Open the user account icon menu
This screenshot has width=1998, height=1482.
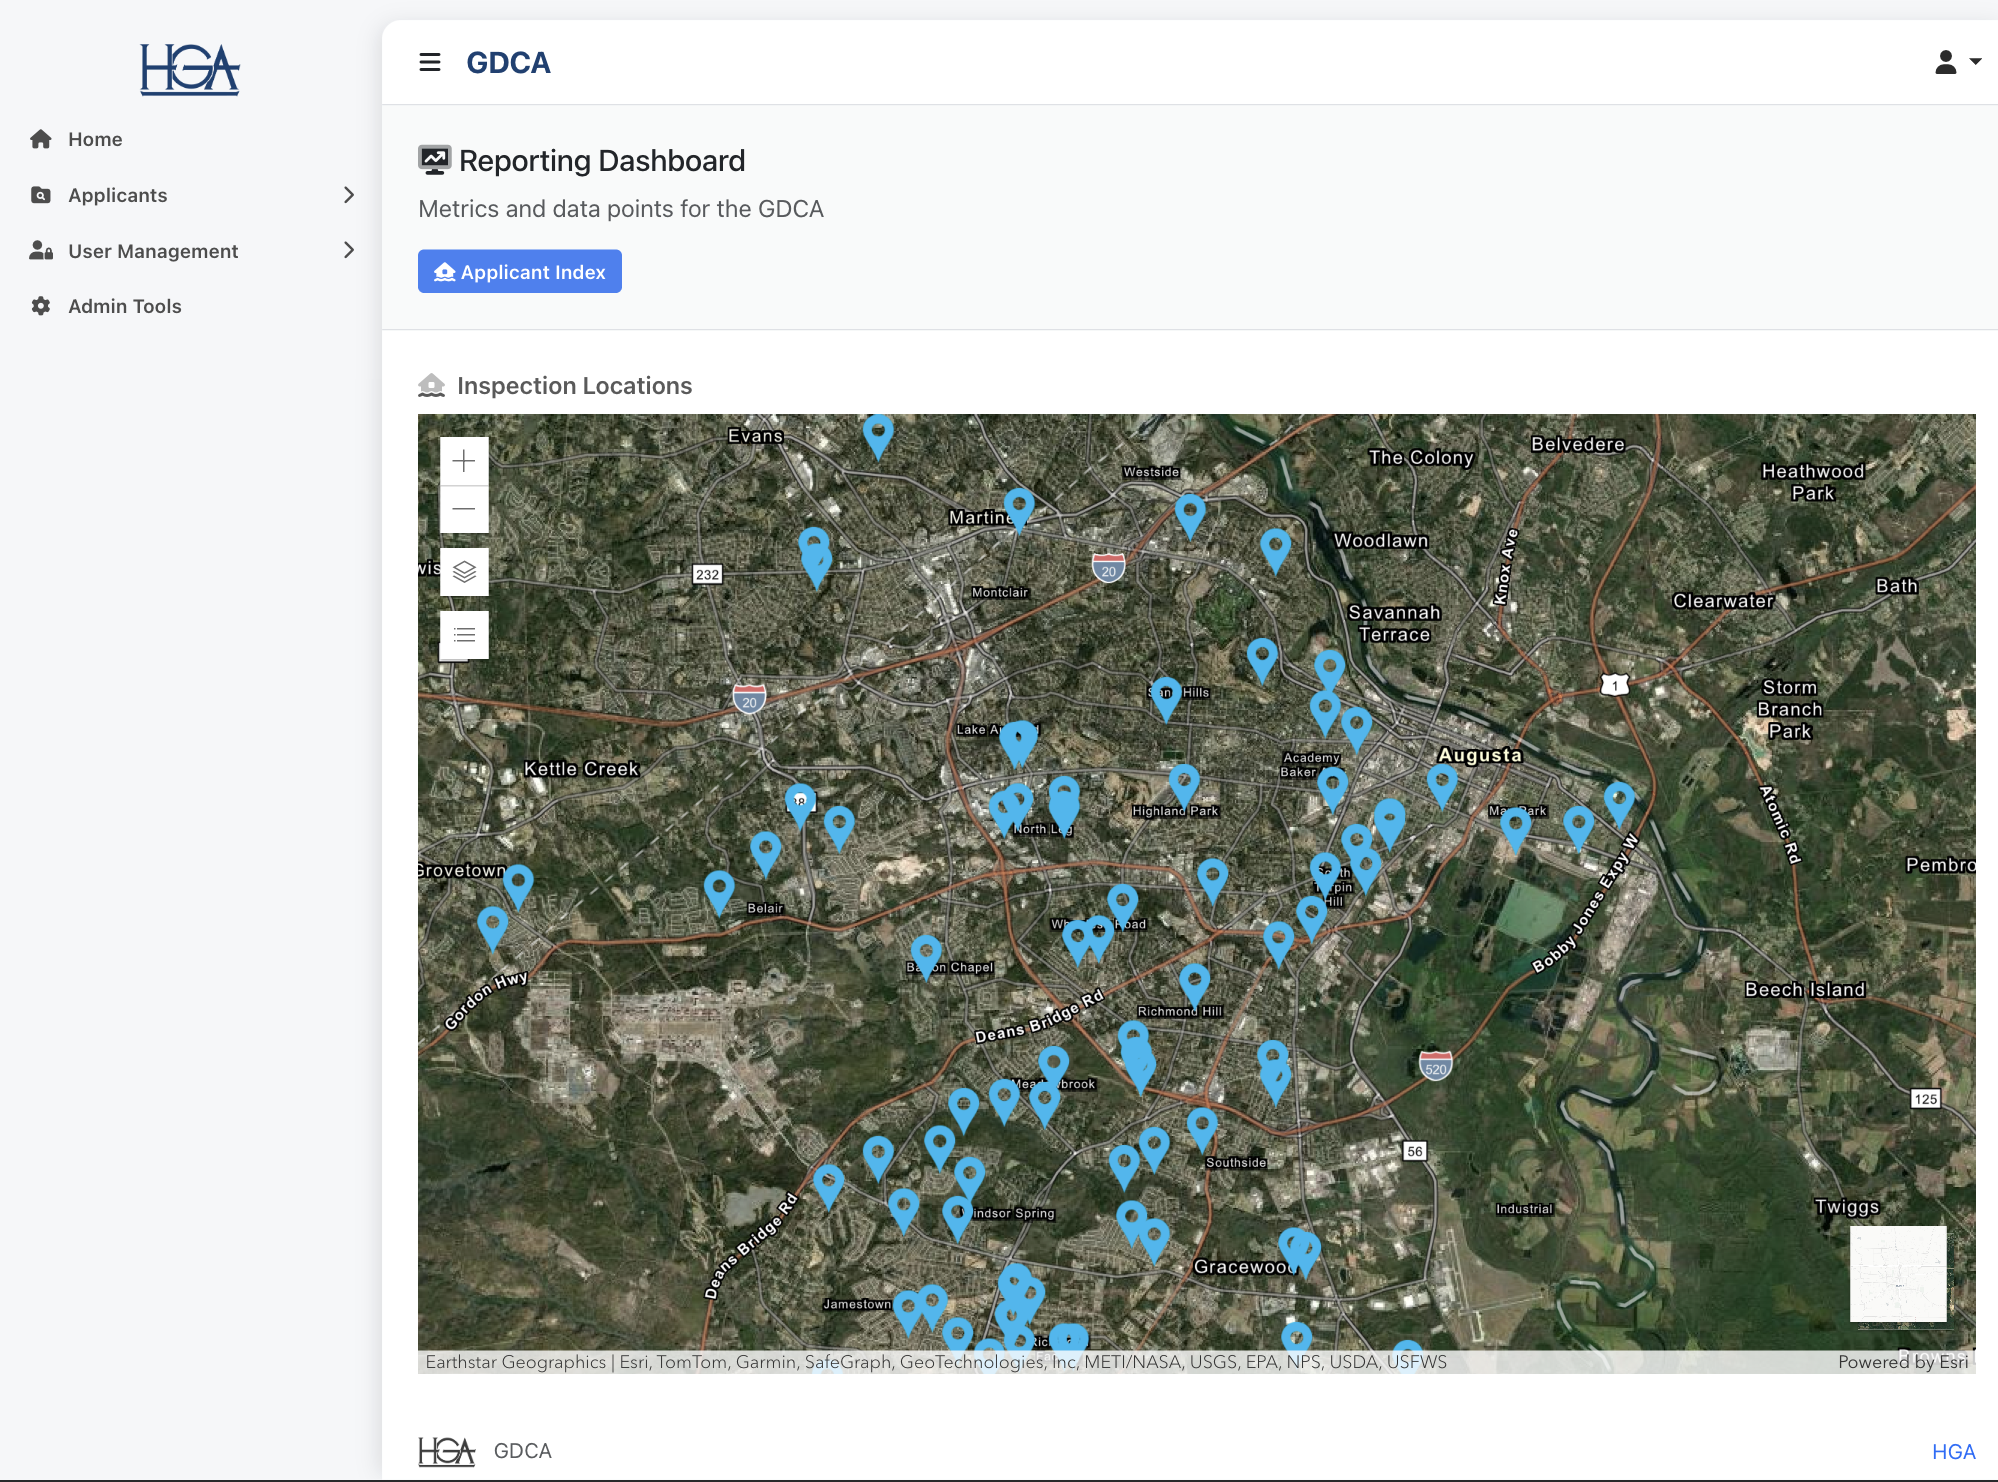tap(1946, 62)
